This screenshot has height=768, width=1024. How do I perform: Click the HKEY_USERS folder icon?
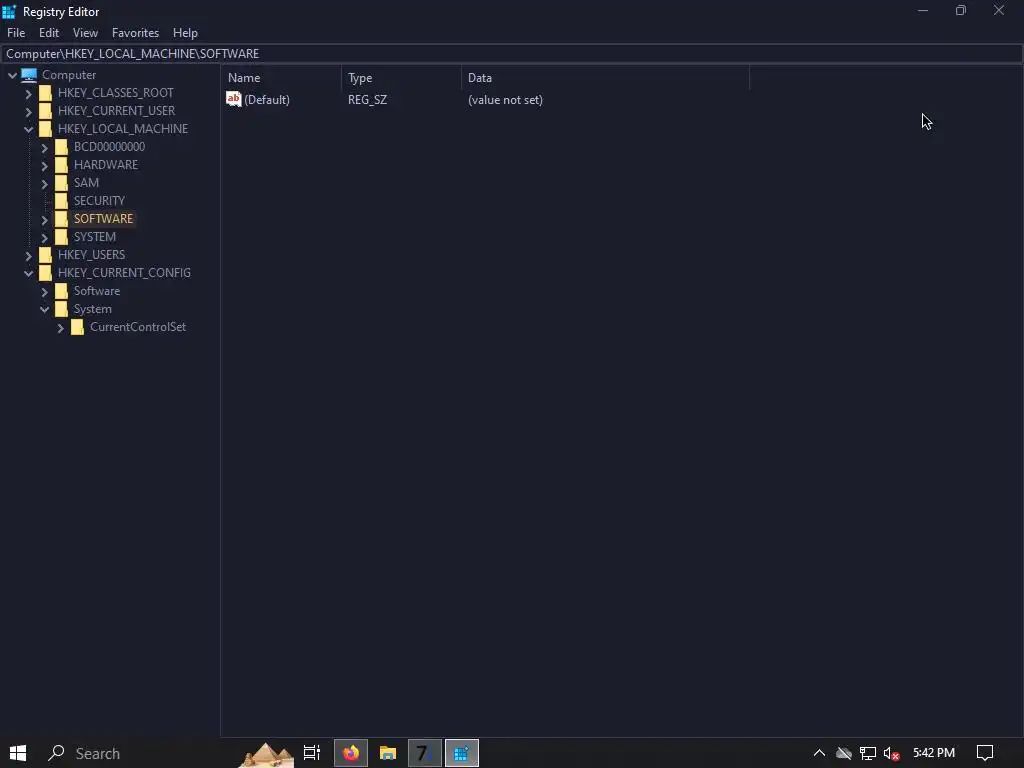[45, 255]
